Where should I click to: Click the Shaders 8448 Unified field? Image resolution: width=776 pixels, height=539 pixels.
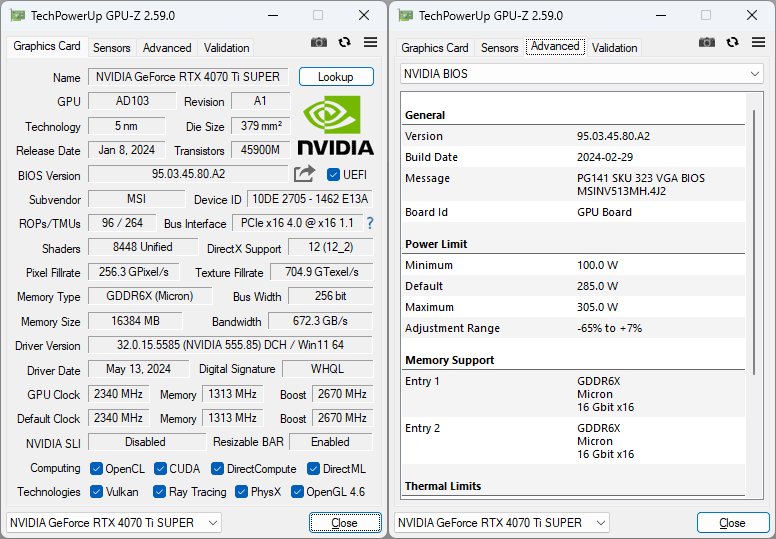coord(143,247)
